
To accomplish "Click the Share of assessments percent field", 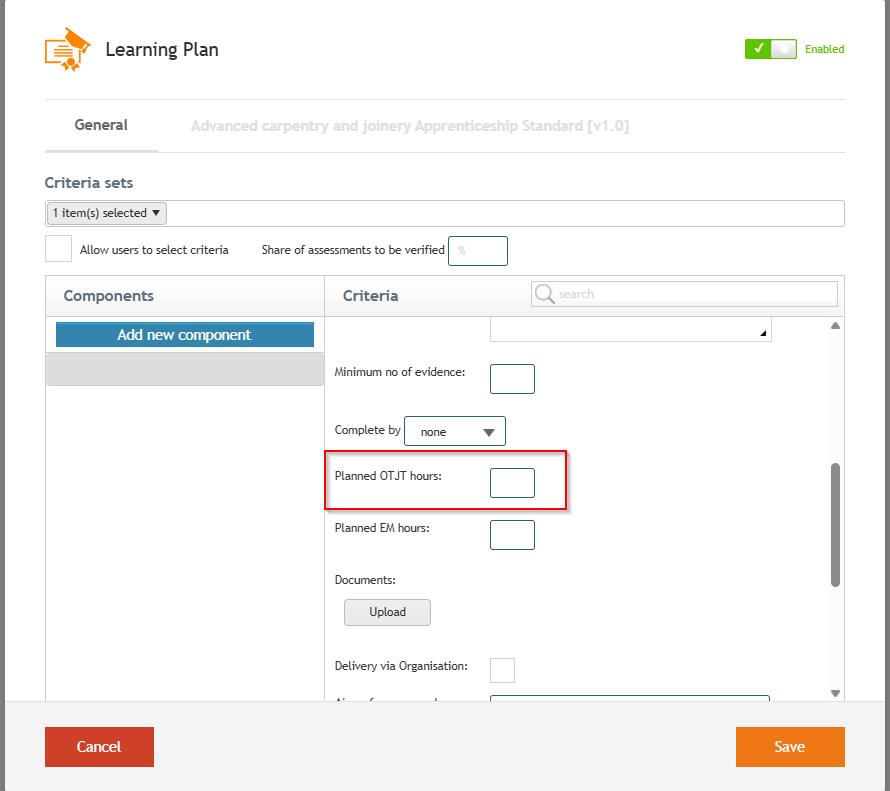I will 477,251.
